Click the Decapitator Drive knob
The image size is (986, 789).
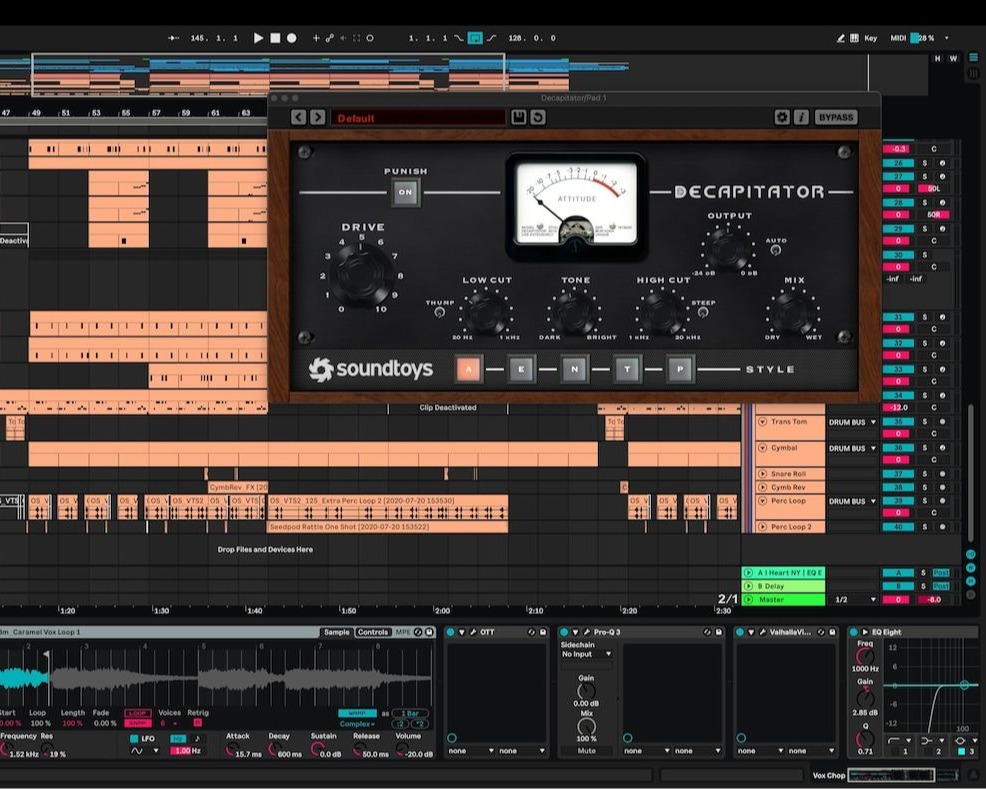[x=362, y=275]
